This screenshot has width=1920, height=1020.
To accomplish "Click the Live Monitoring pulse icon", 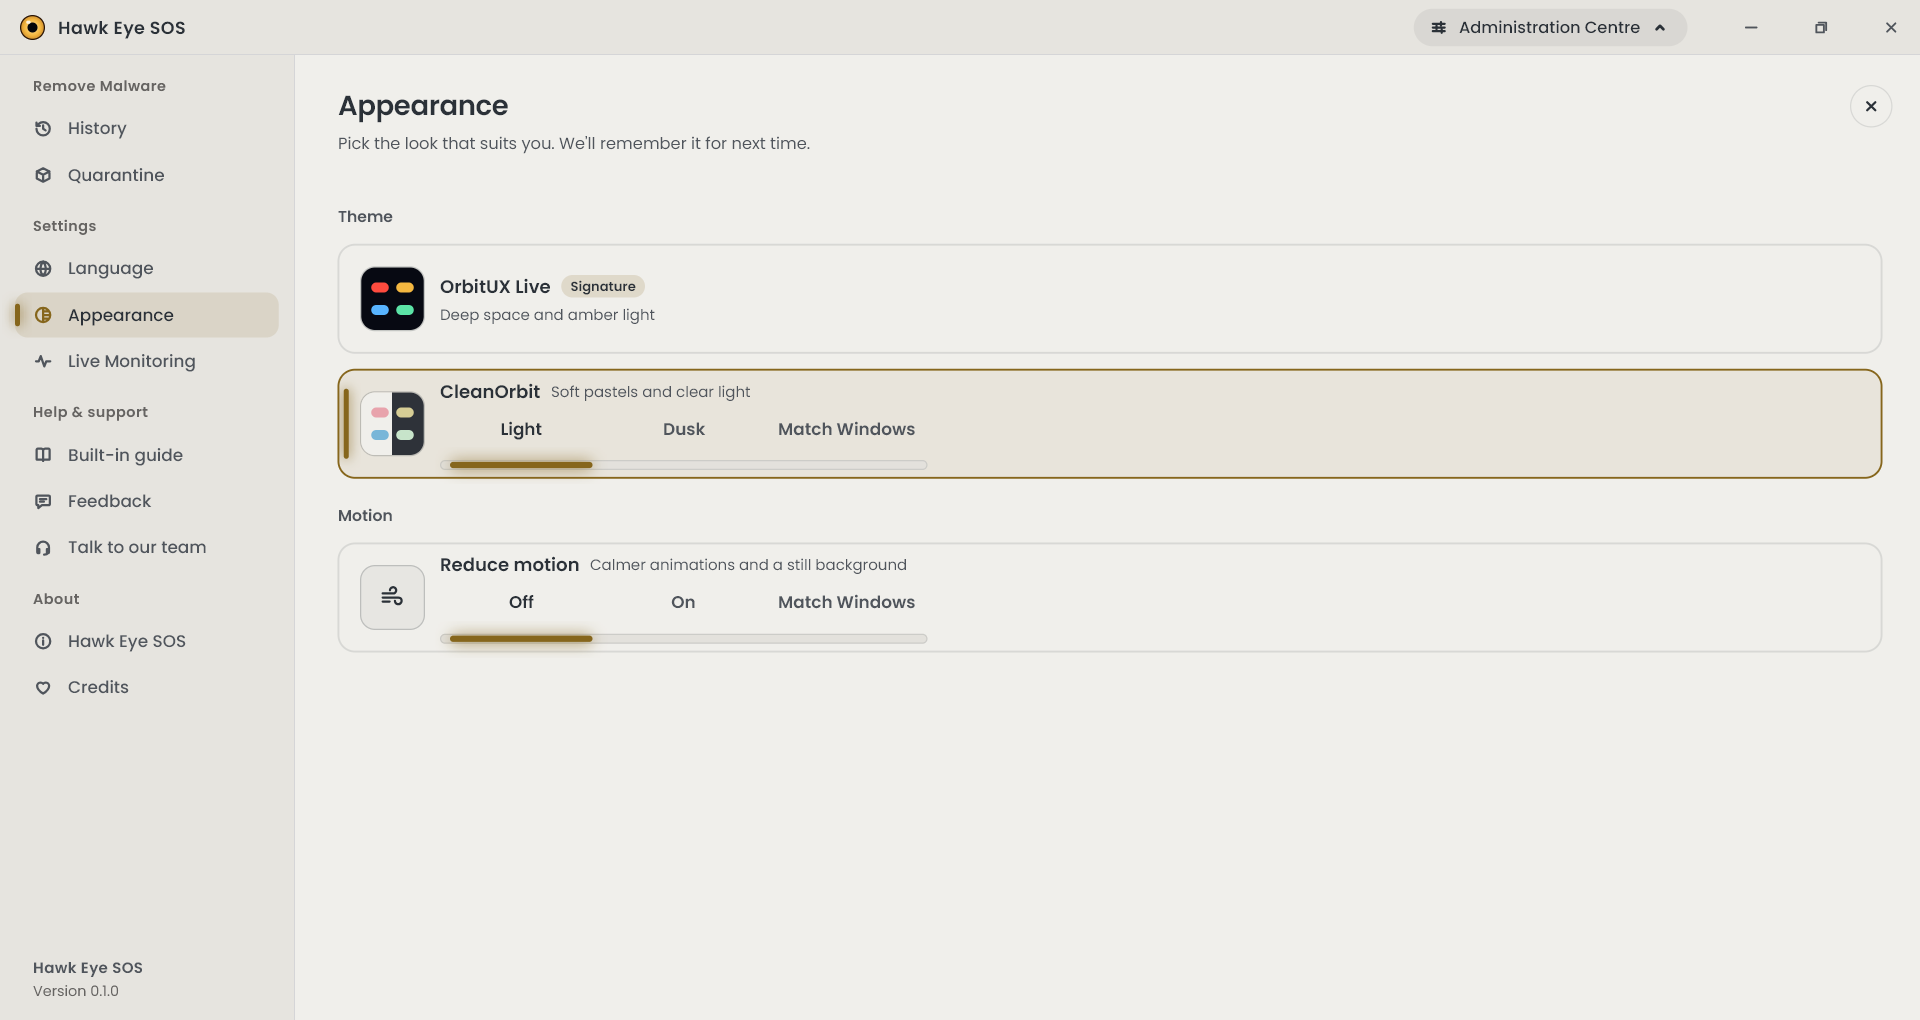I will click(43, 361).
